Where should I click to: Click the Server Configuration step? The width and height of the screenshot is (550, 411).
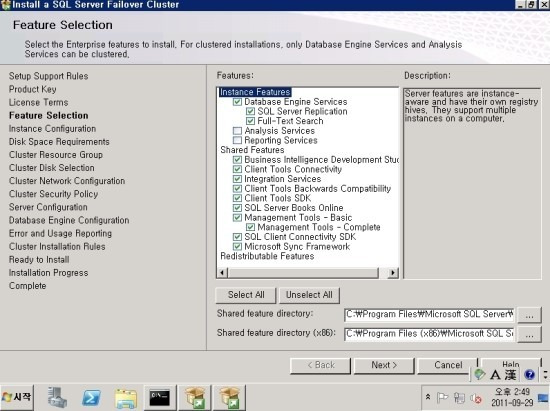pyautogui.click(x=48, y=207)
